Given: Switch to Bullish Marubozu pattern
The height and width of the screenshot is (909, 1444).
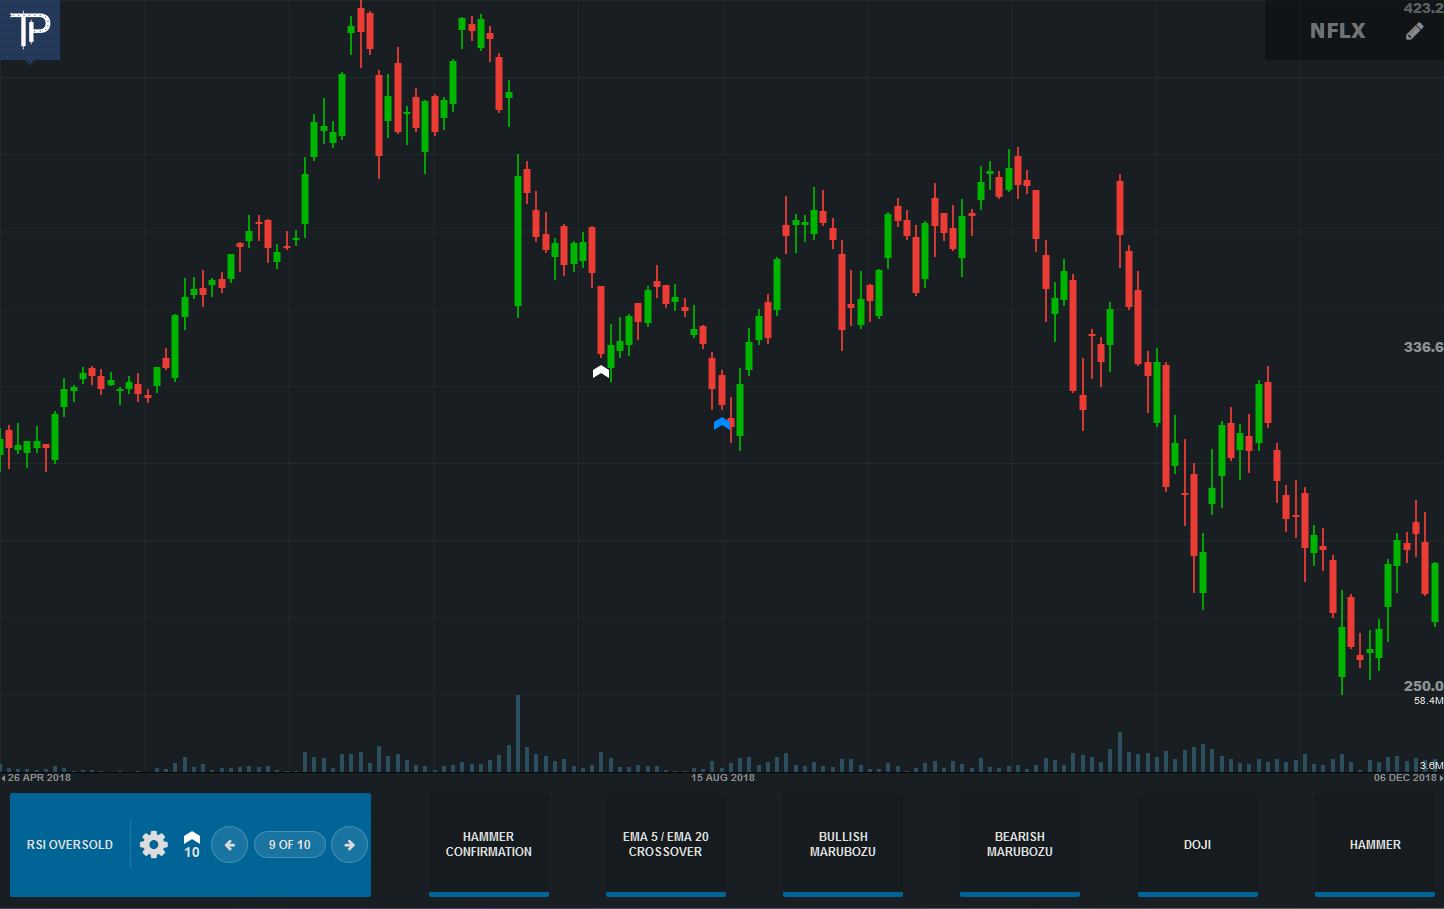Looking at the screenshot, I should click(843, 845).
